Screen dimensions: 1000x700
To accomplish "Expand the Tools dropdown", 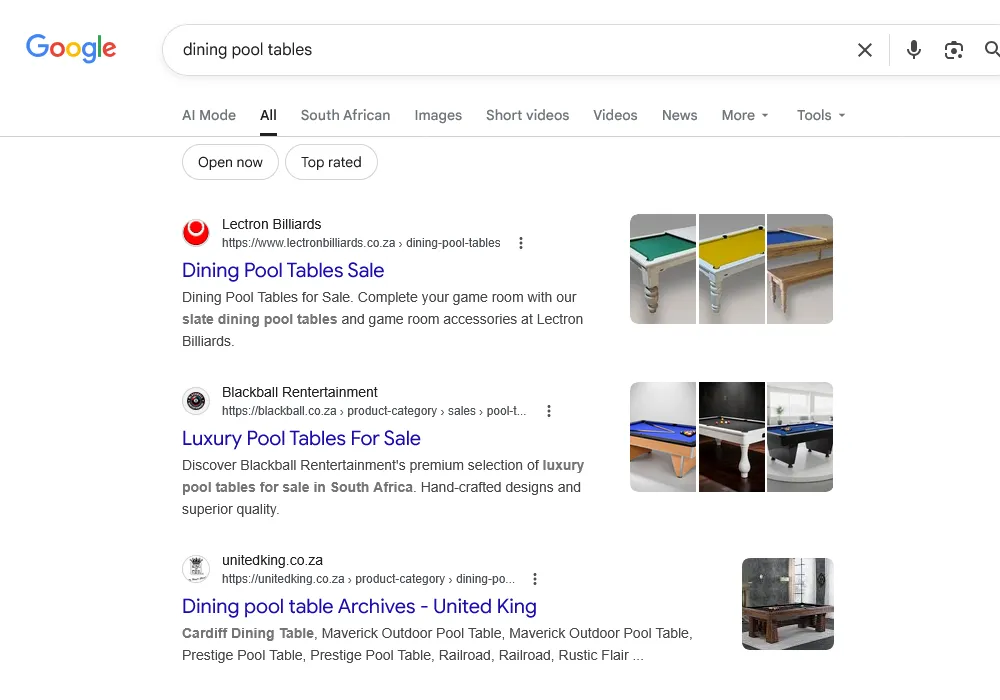I will [x=821, y=115].
